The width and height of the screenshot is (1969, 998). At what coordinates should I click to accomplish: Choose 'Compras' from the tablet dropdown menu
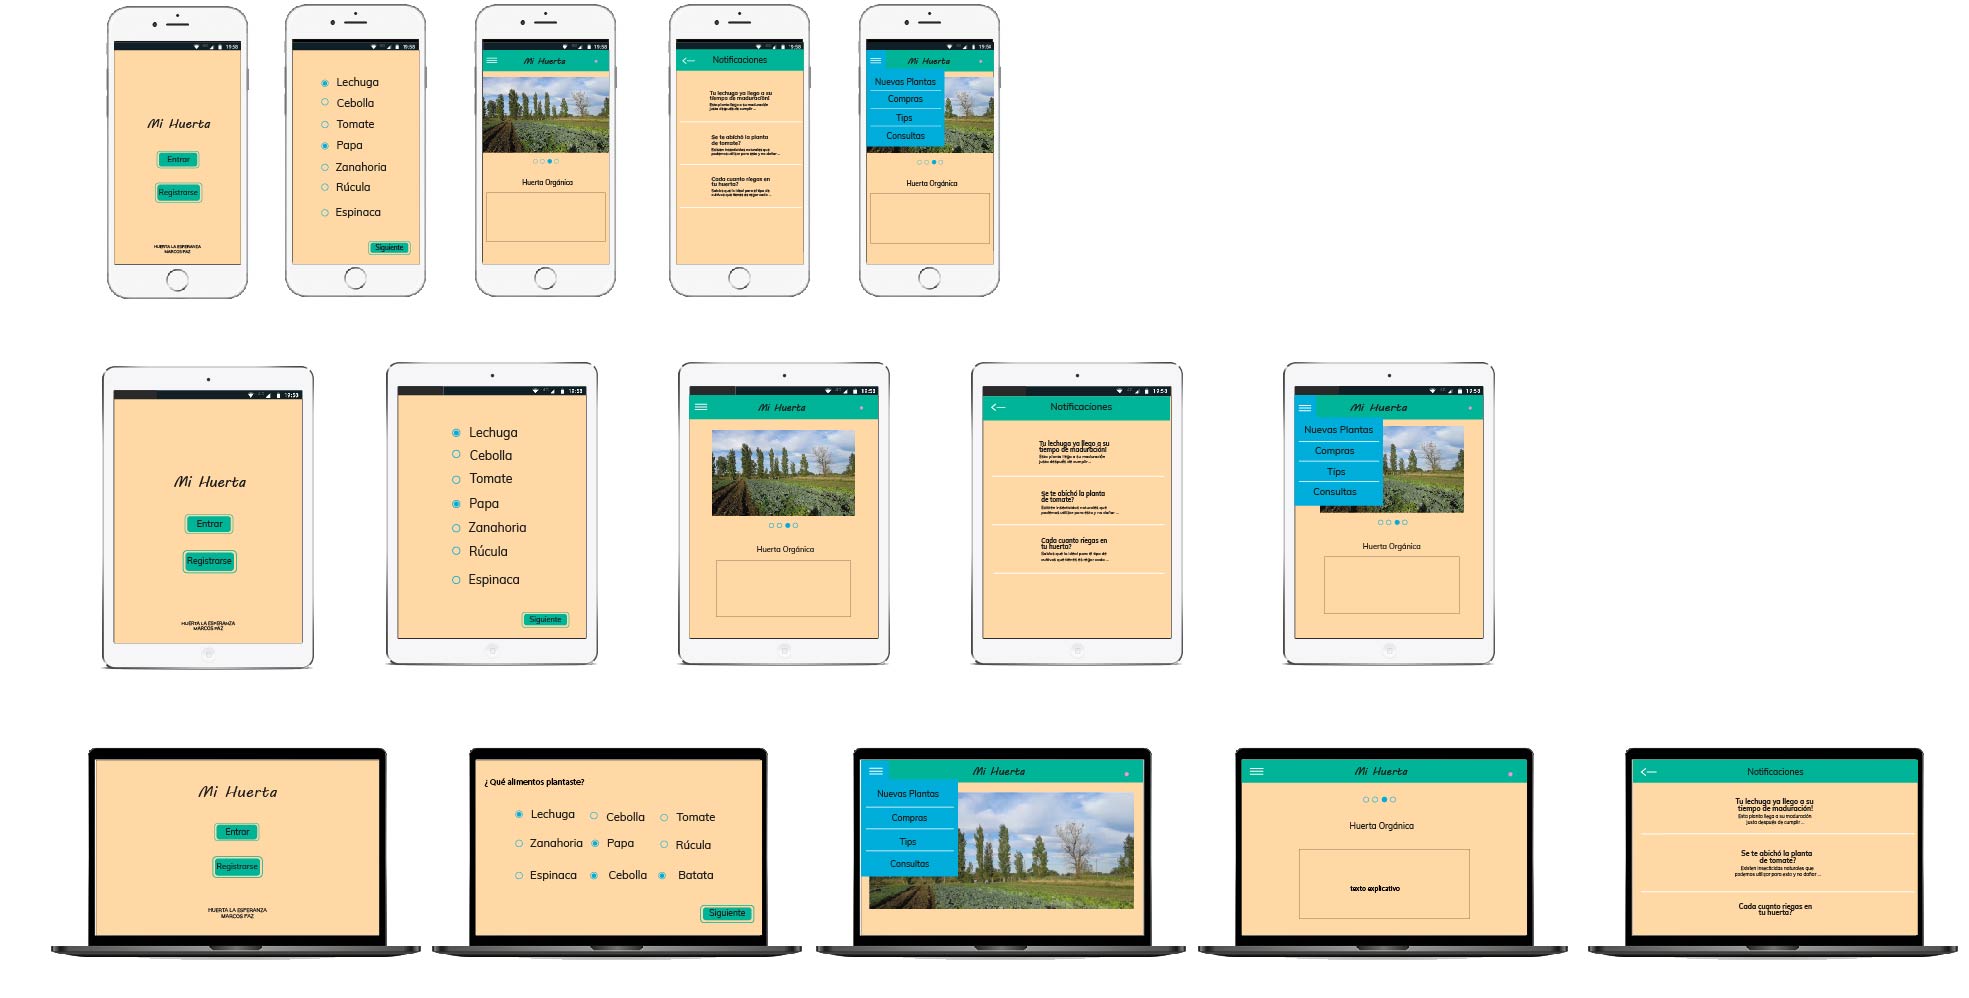(x=1334, y=451)
